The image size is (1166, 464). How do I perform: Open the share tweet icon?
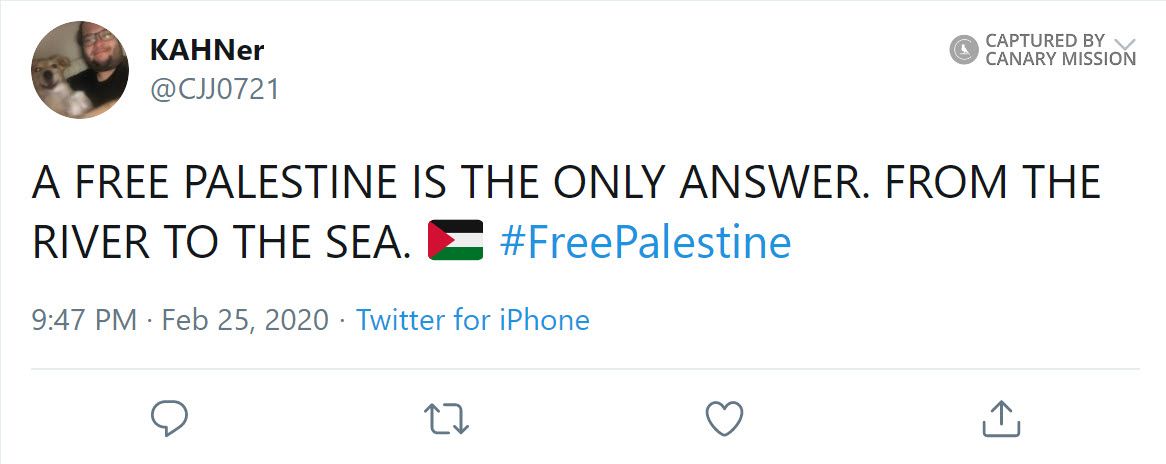(1001, 418)
